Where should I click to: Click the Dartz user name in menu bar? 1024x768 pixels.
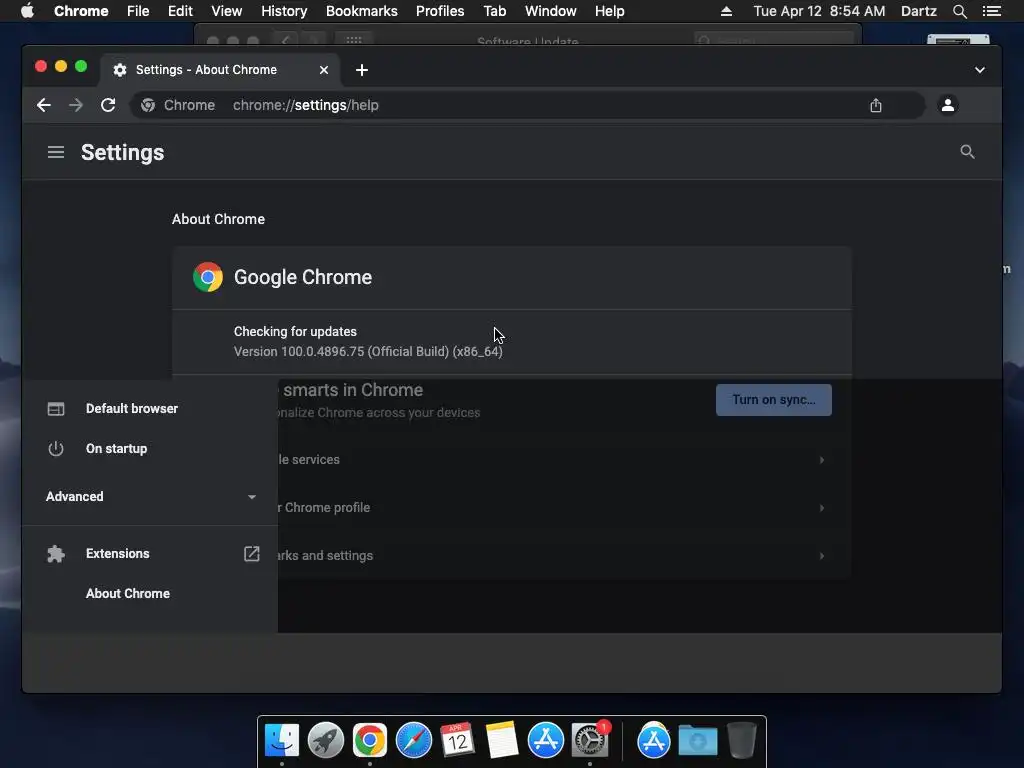(x=919, y=11)
